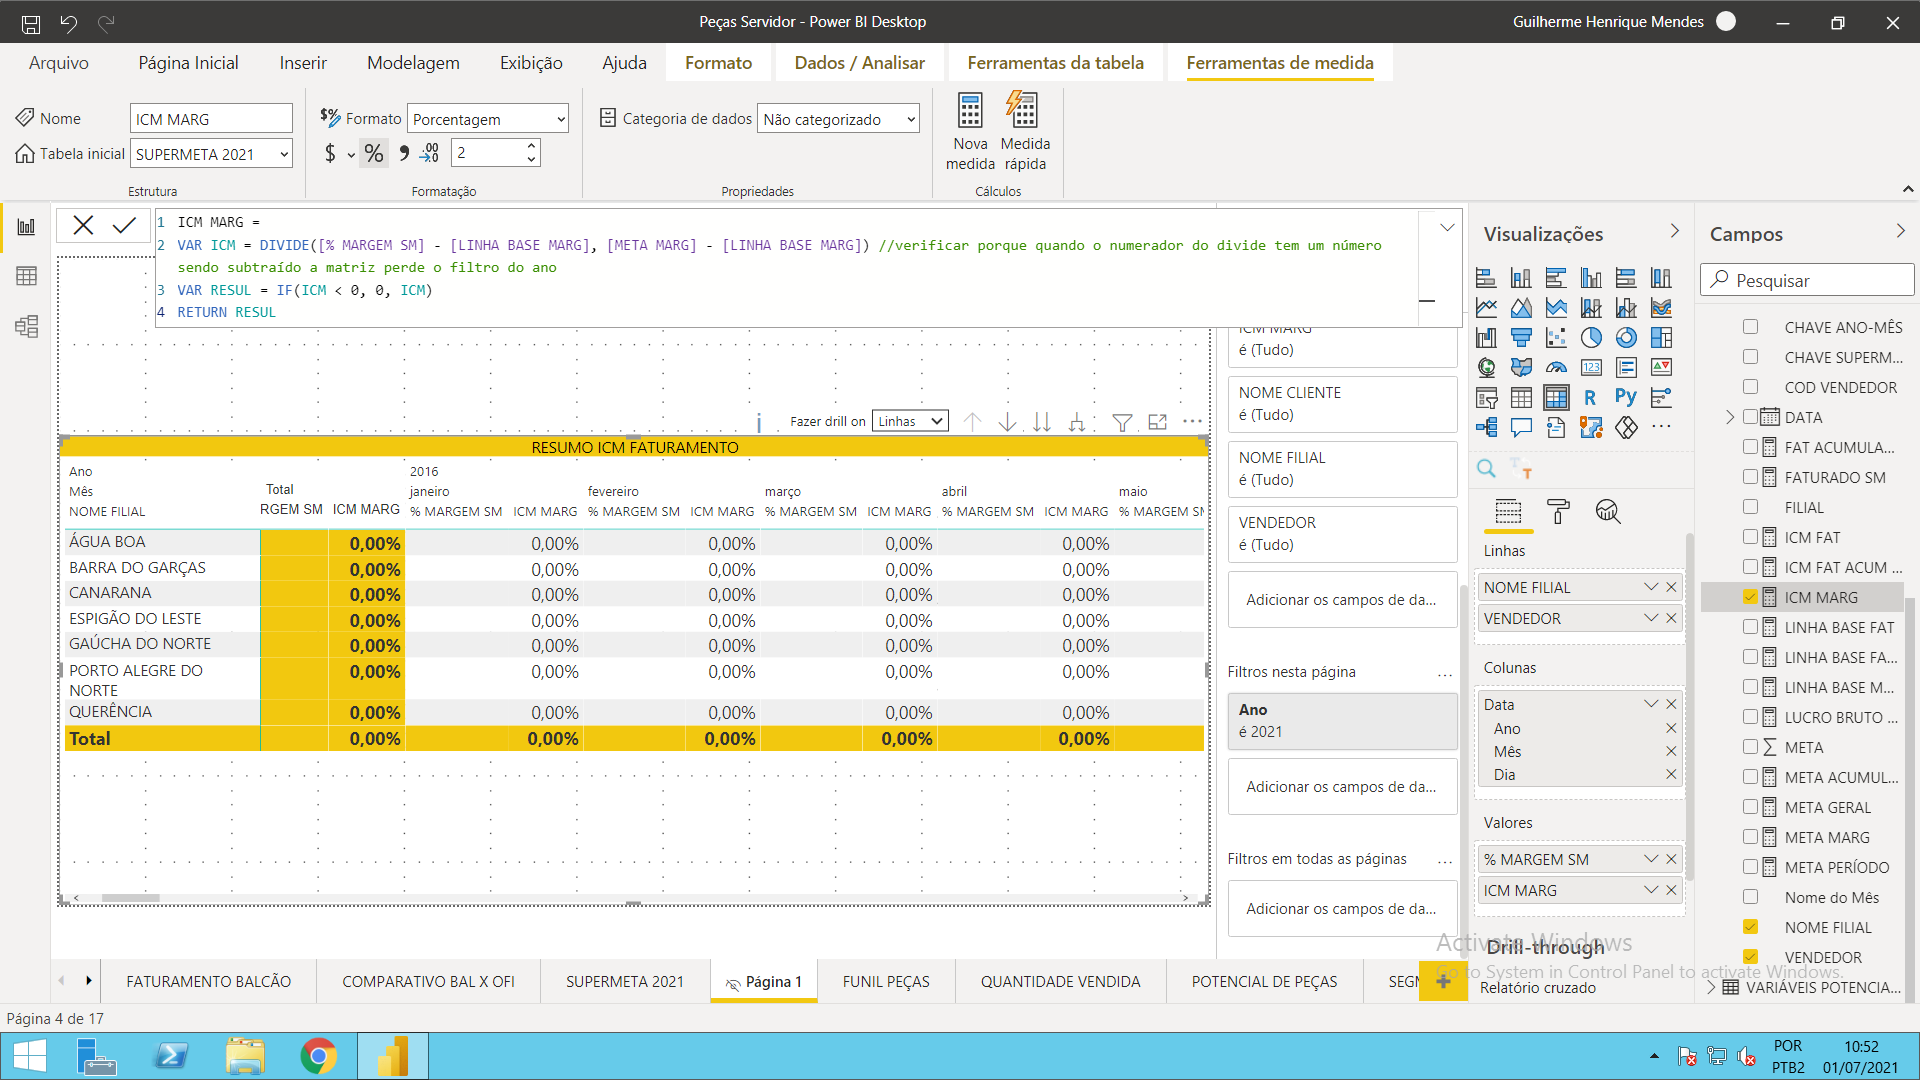The height and width of the screenshot is (1080, 1920).
Task: Check the CHAVE ANO-MÊS field
Action: tap(1750, 327)
